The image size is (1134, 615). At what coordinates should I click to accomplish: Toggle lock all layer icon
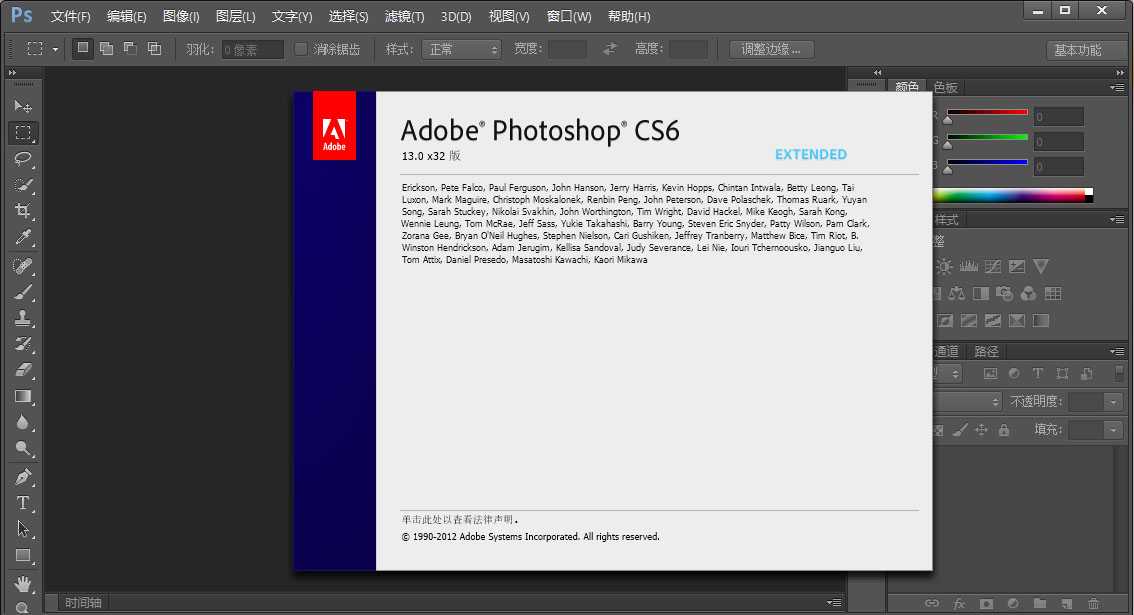(x=1004, y=430)
